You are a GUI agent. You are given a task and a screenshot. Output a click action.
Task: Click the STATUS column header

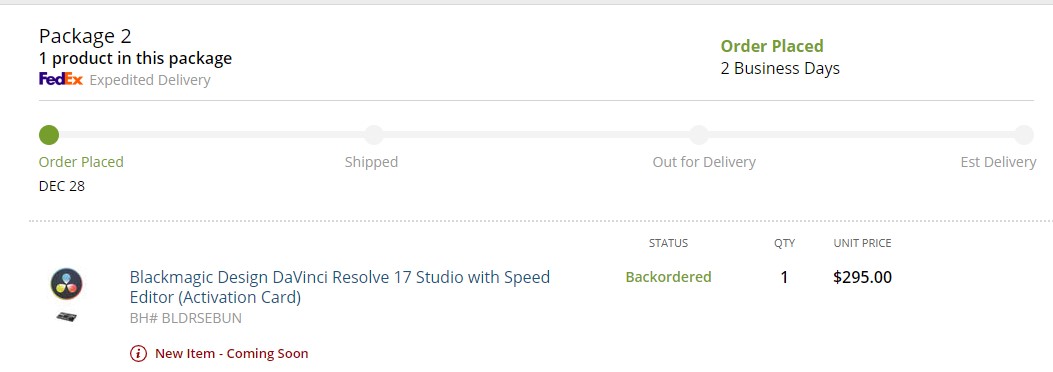[668, 243]
